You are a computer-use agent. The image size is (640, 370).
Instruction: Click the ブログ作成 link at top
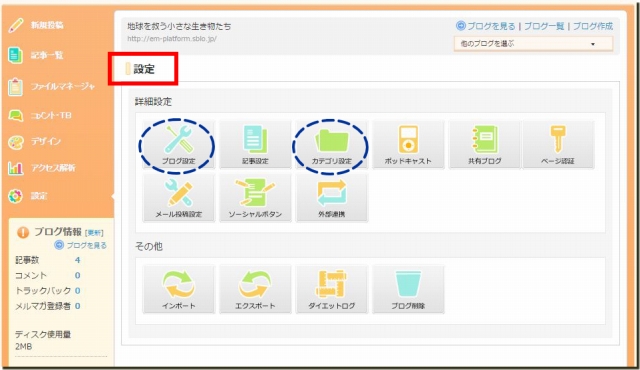(x=593, y=26)
